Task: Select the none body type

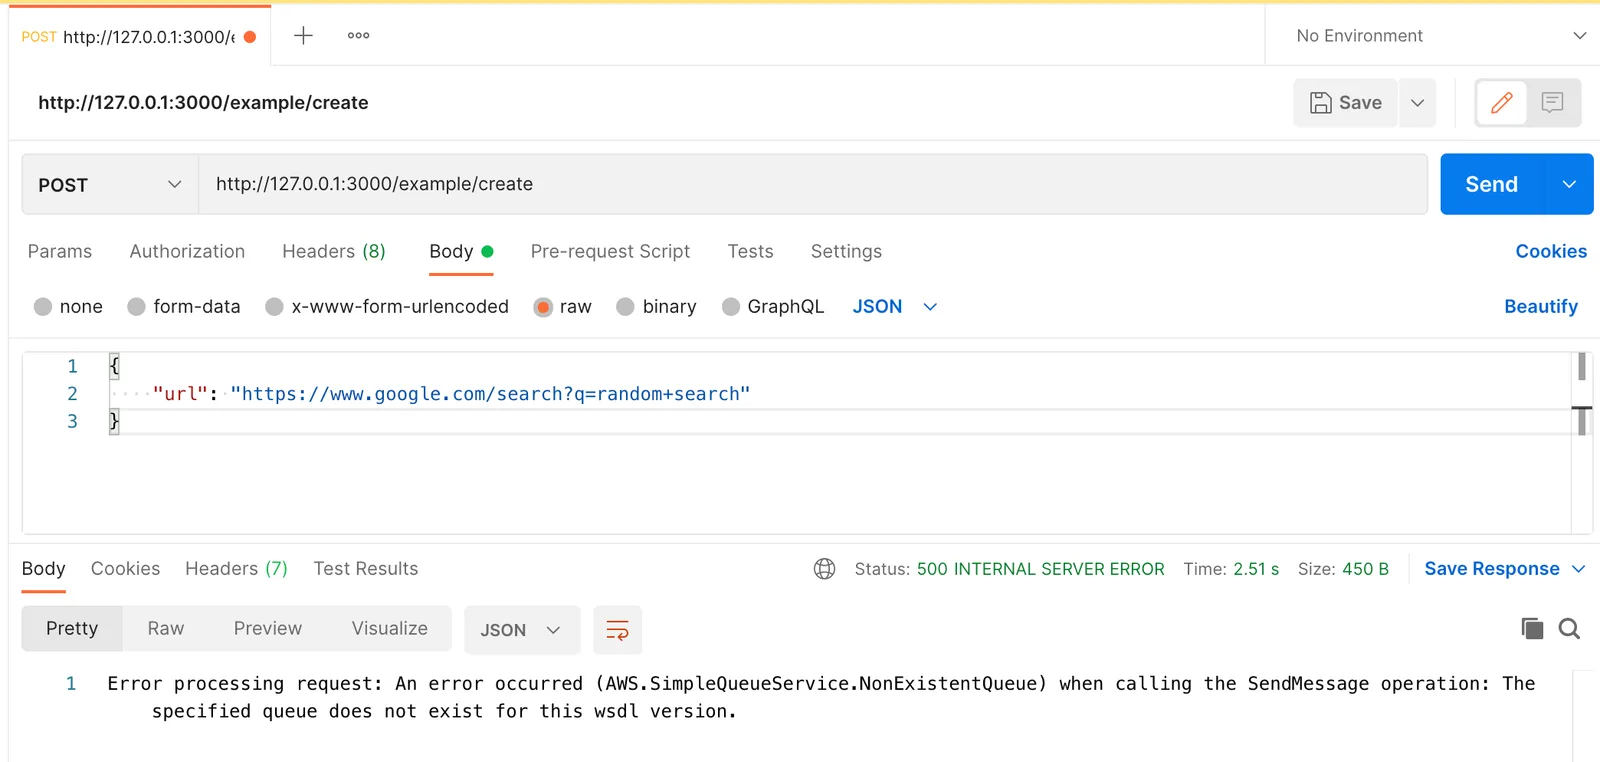Action: pos(68,307)
